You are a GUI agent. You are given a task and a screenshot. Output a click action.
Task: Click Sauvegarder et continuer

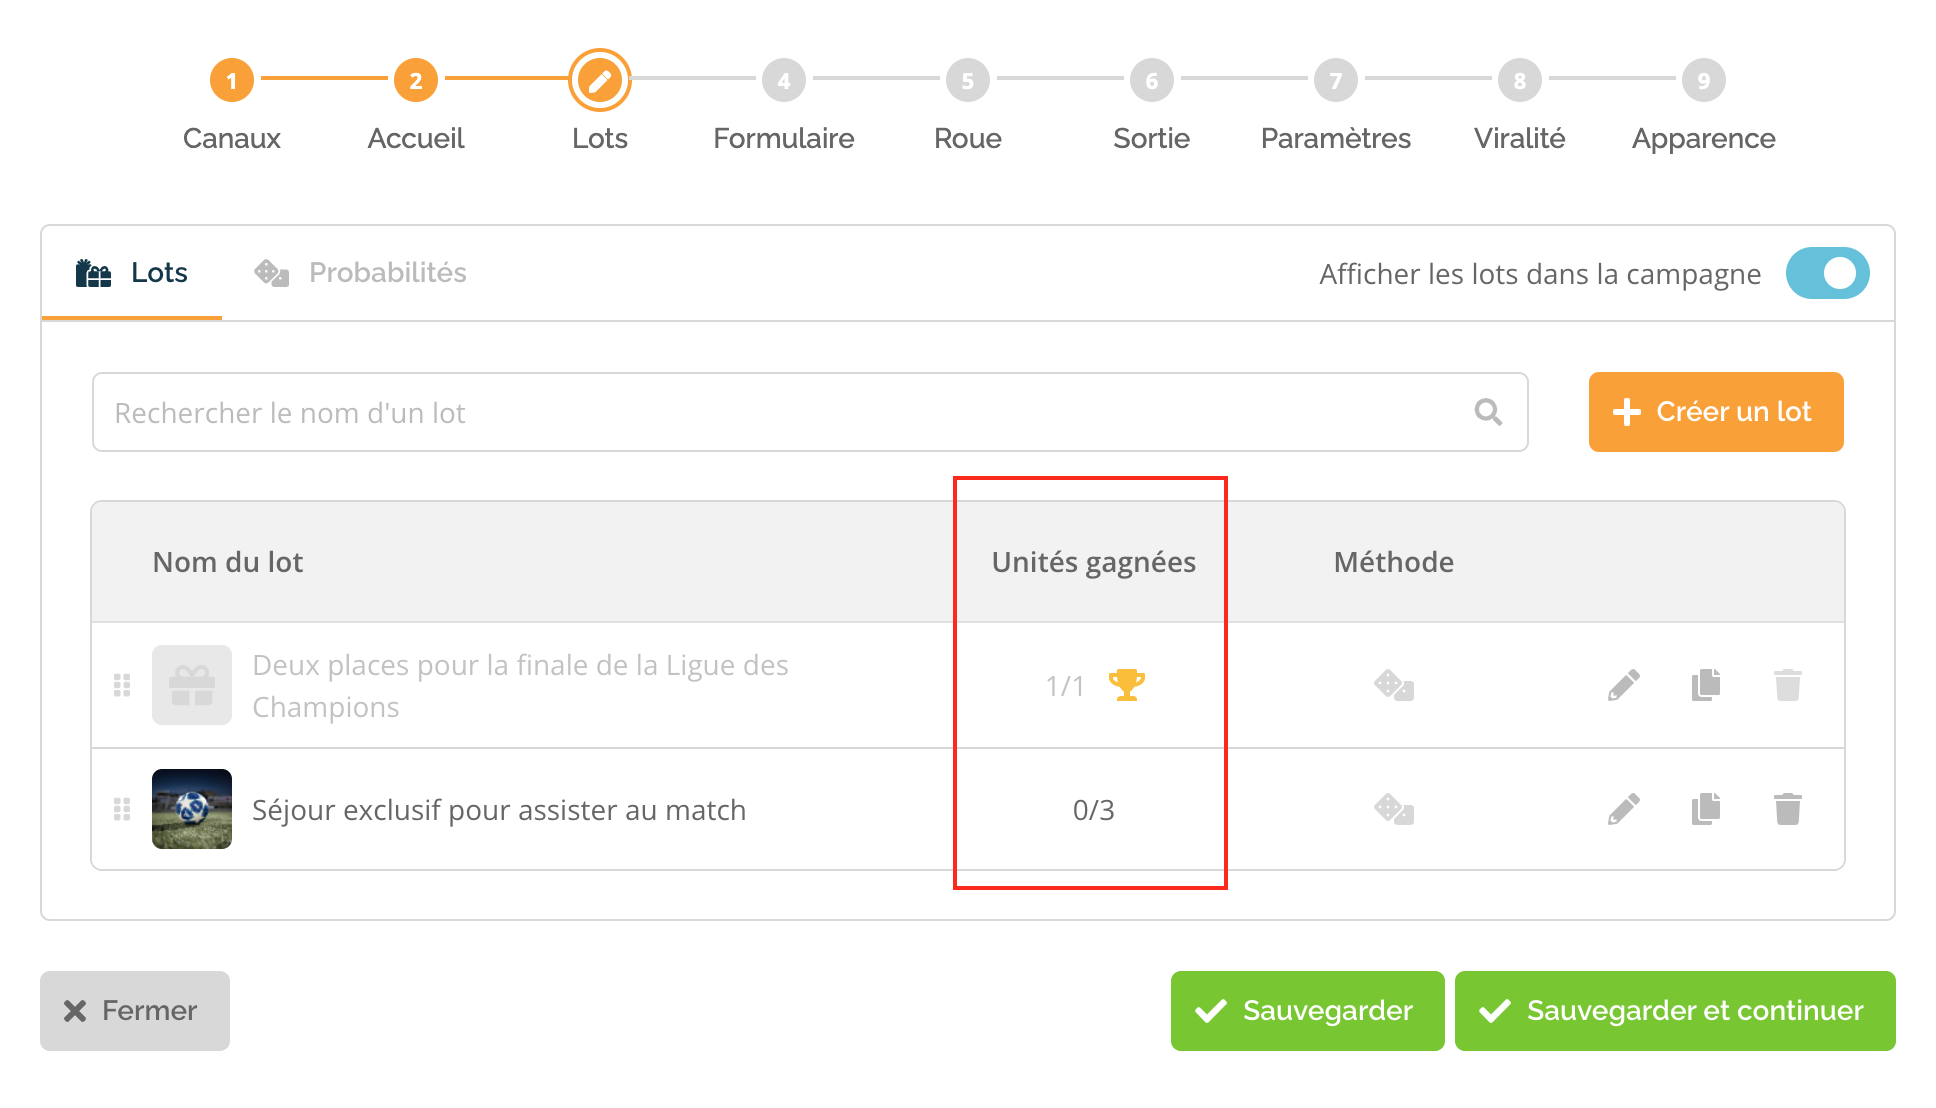(1675, 1011)
